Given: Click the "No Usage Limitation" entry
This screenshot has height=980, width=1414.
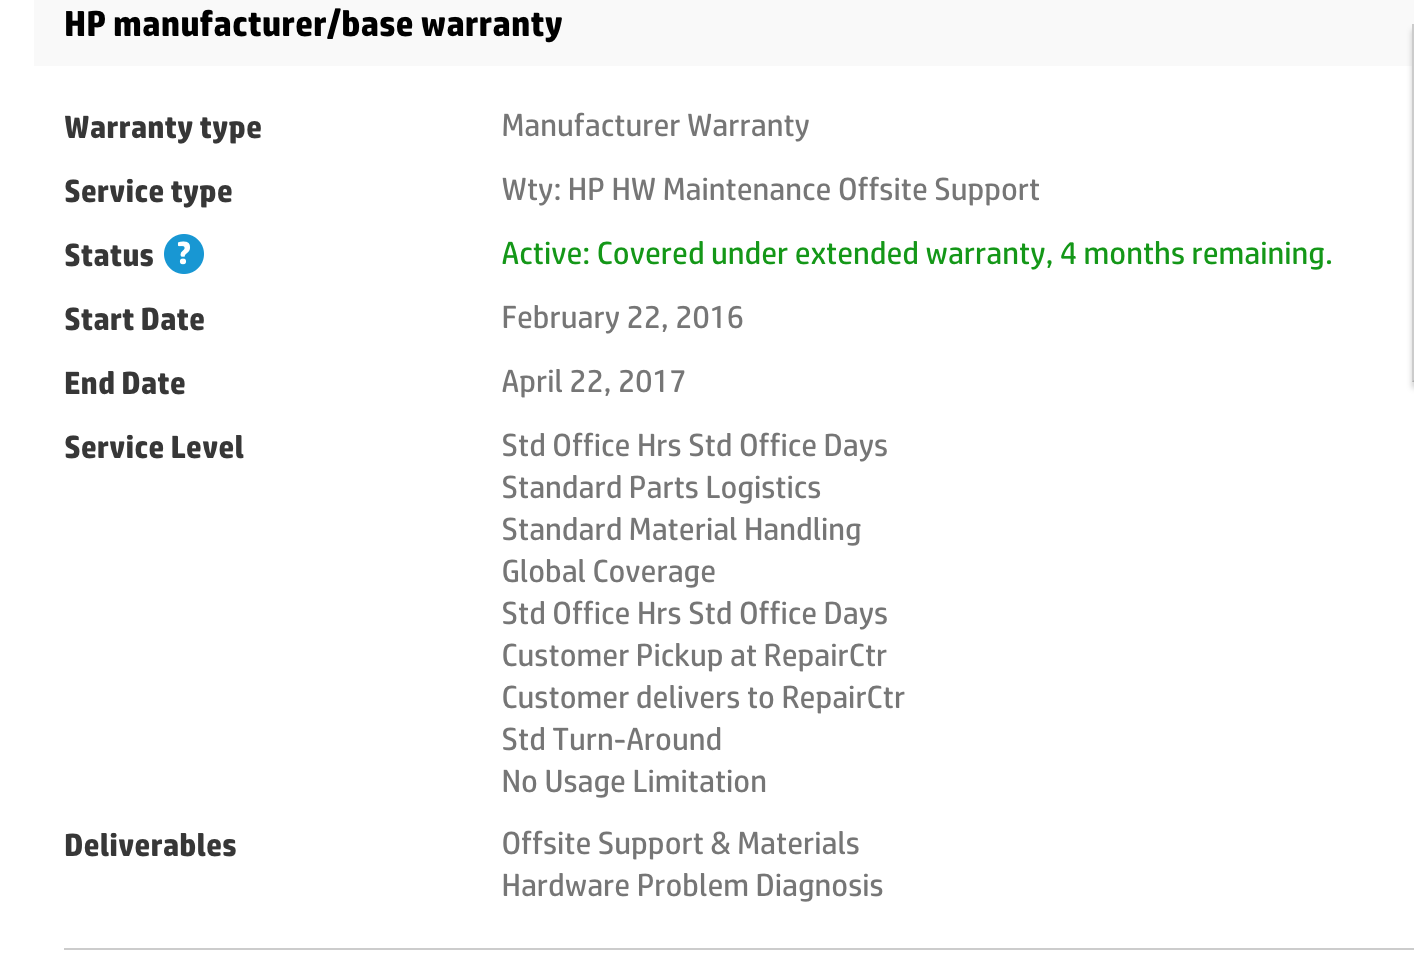Looking at the screenshot, I should pos(634,782).
